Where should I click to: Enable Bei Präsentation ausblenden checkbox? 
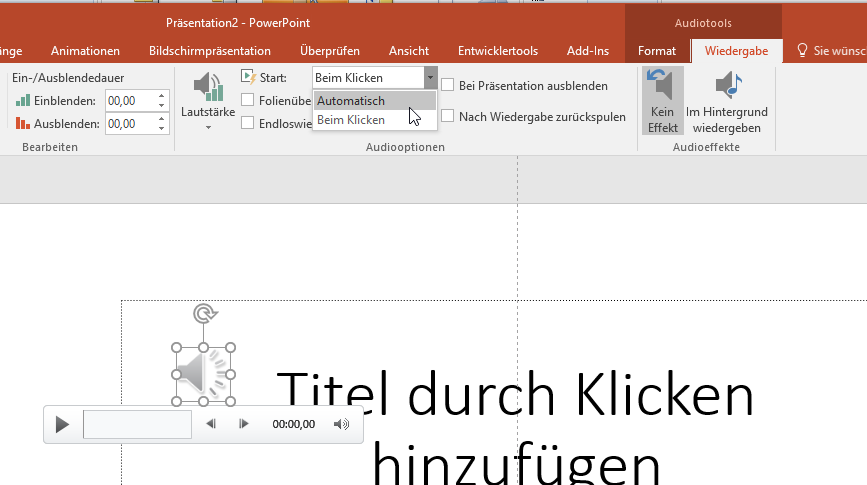pos(448,85)
